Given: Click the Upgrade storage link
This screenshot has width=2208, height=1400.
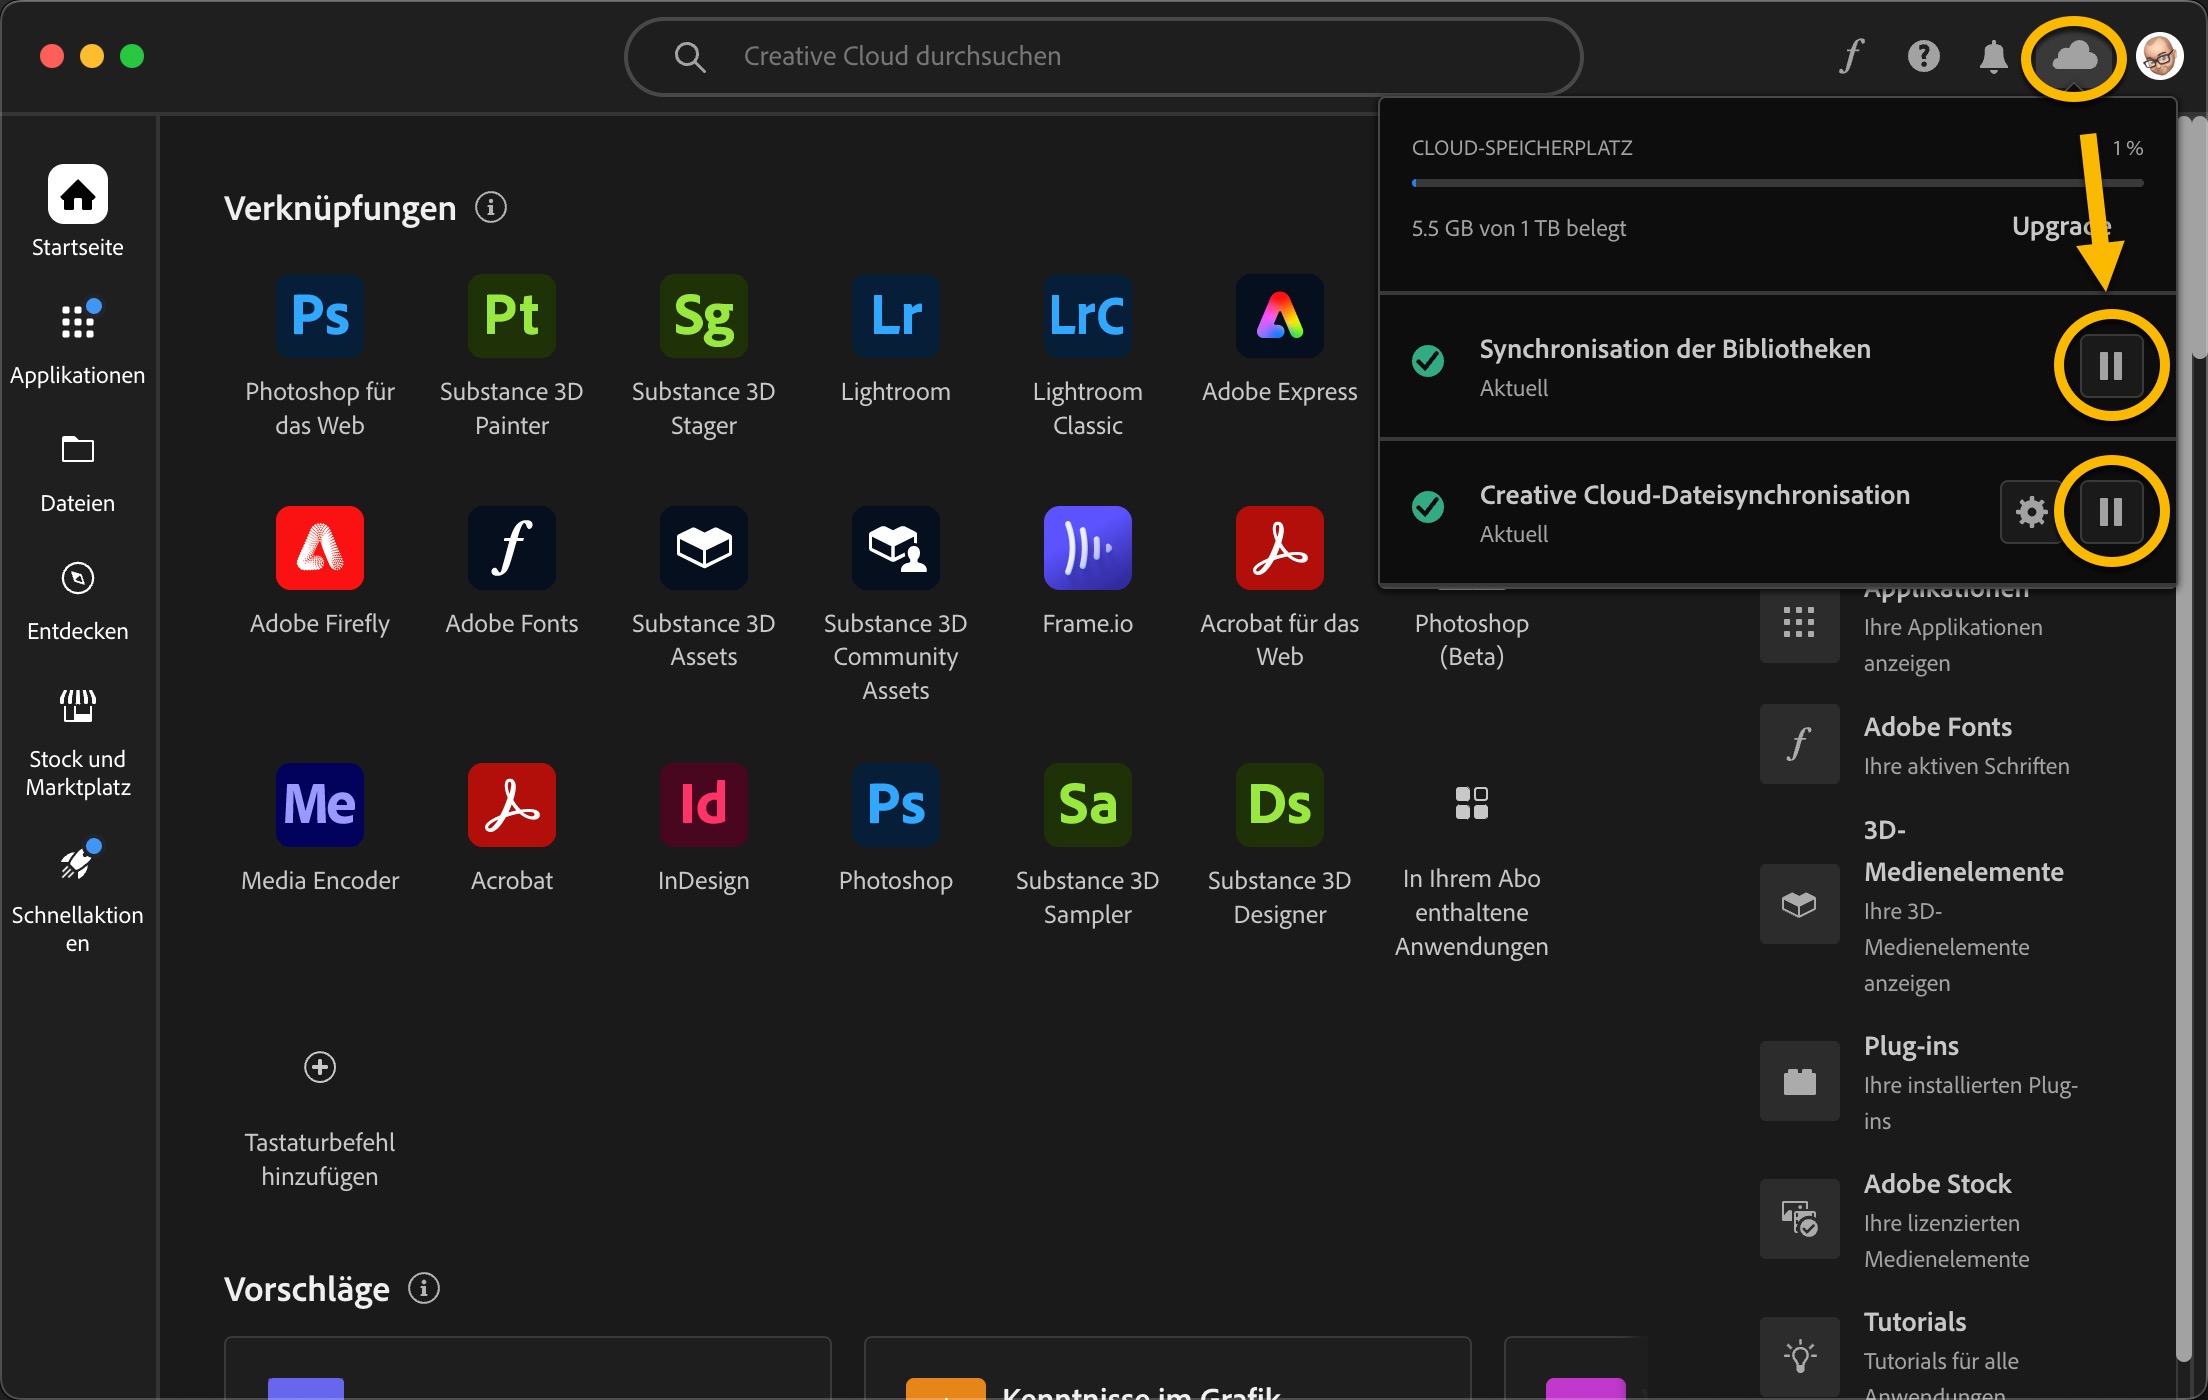Looking at the screenshot, I should (2060, 228).
